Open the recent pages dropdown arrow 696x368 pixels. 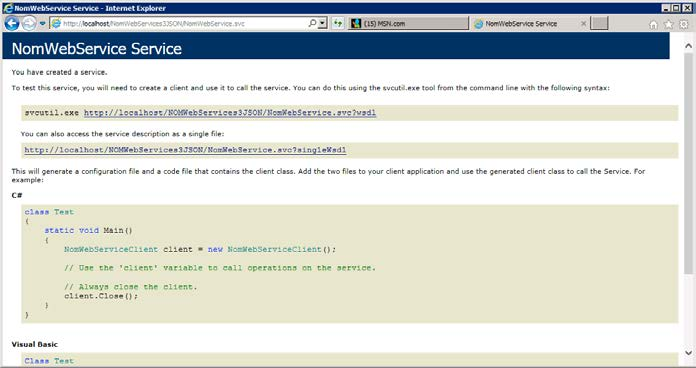[x=42, y=24]
